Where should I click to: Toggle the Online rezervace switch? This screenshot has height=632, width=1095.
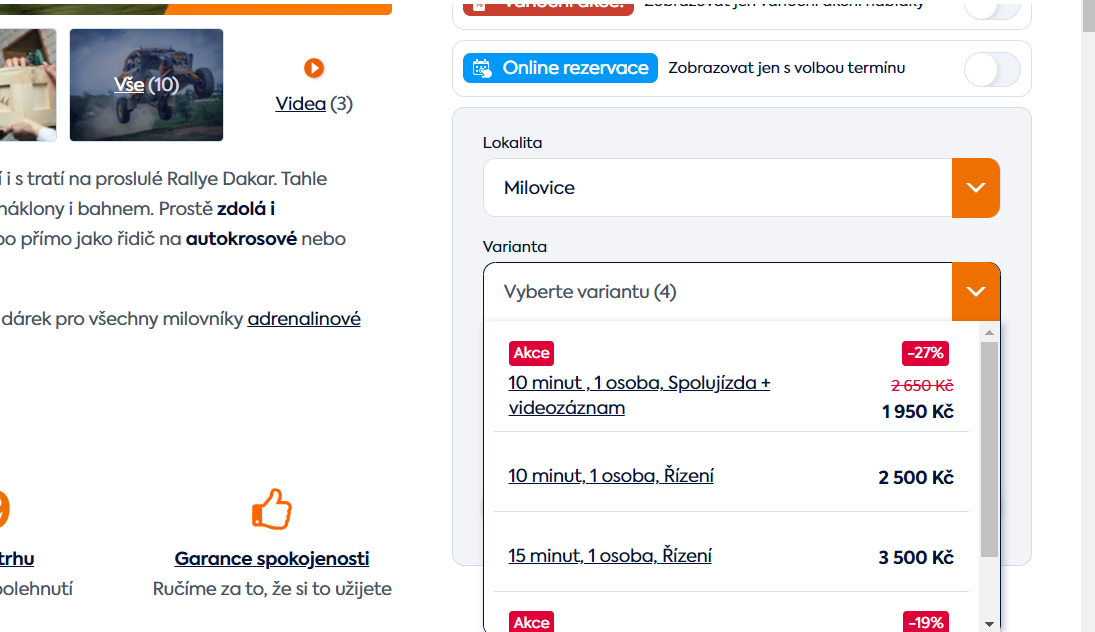pyautogui.click(x=992, y=69)
